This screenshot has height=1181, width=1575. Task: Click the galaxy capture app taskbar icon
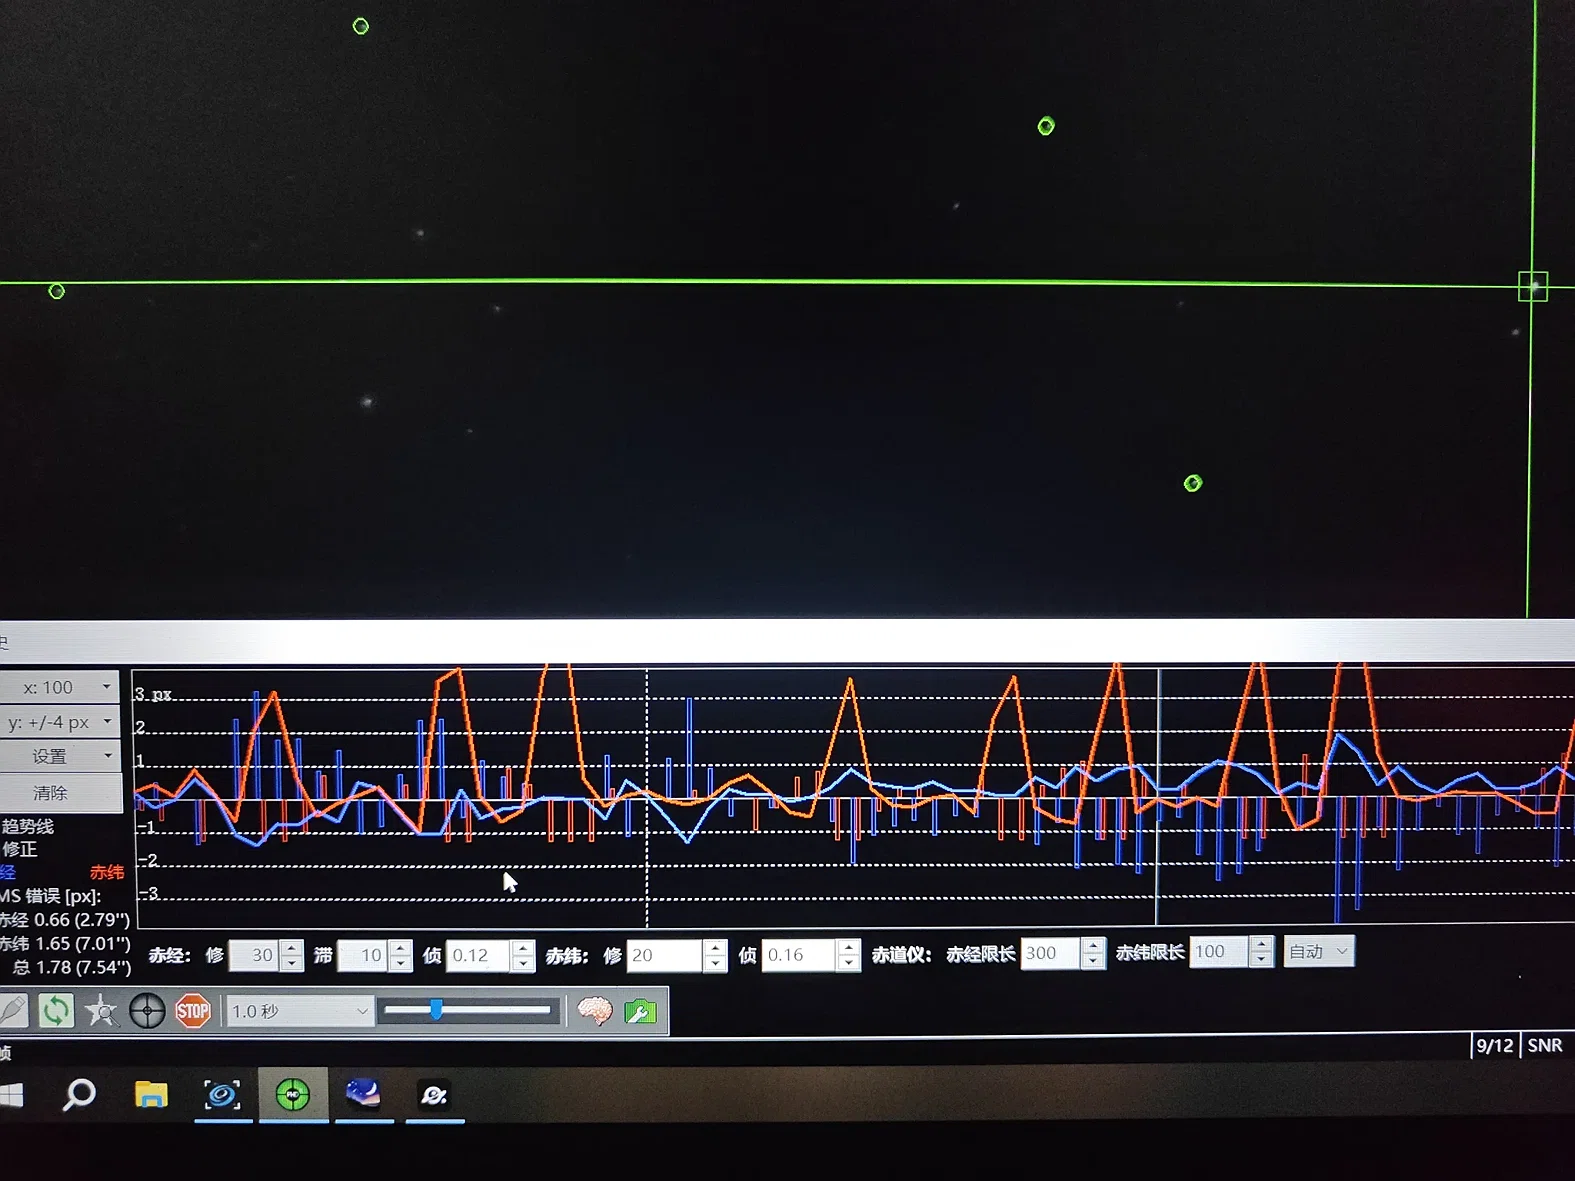click(222, 1095)
